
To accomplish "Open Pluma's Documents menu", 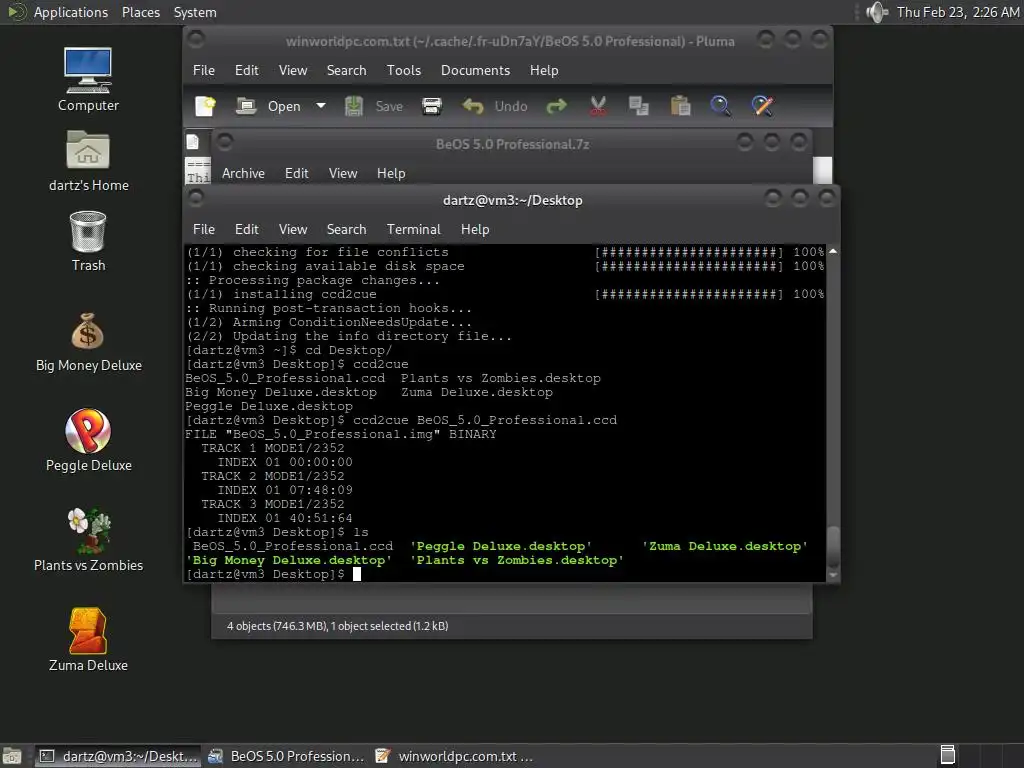I will click(475, 70).
